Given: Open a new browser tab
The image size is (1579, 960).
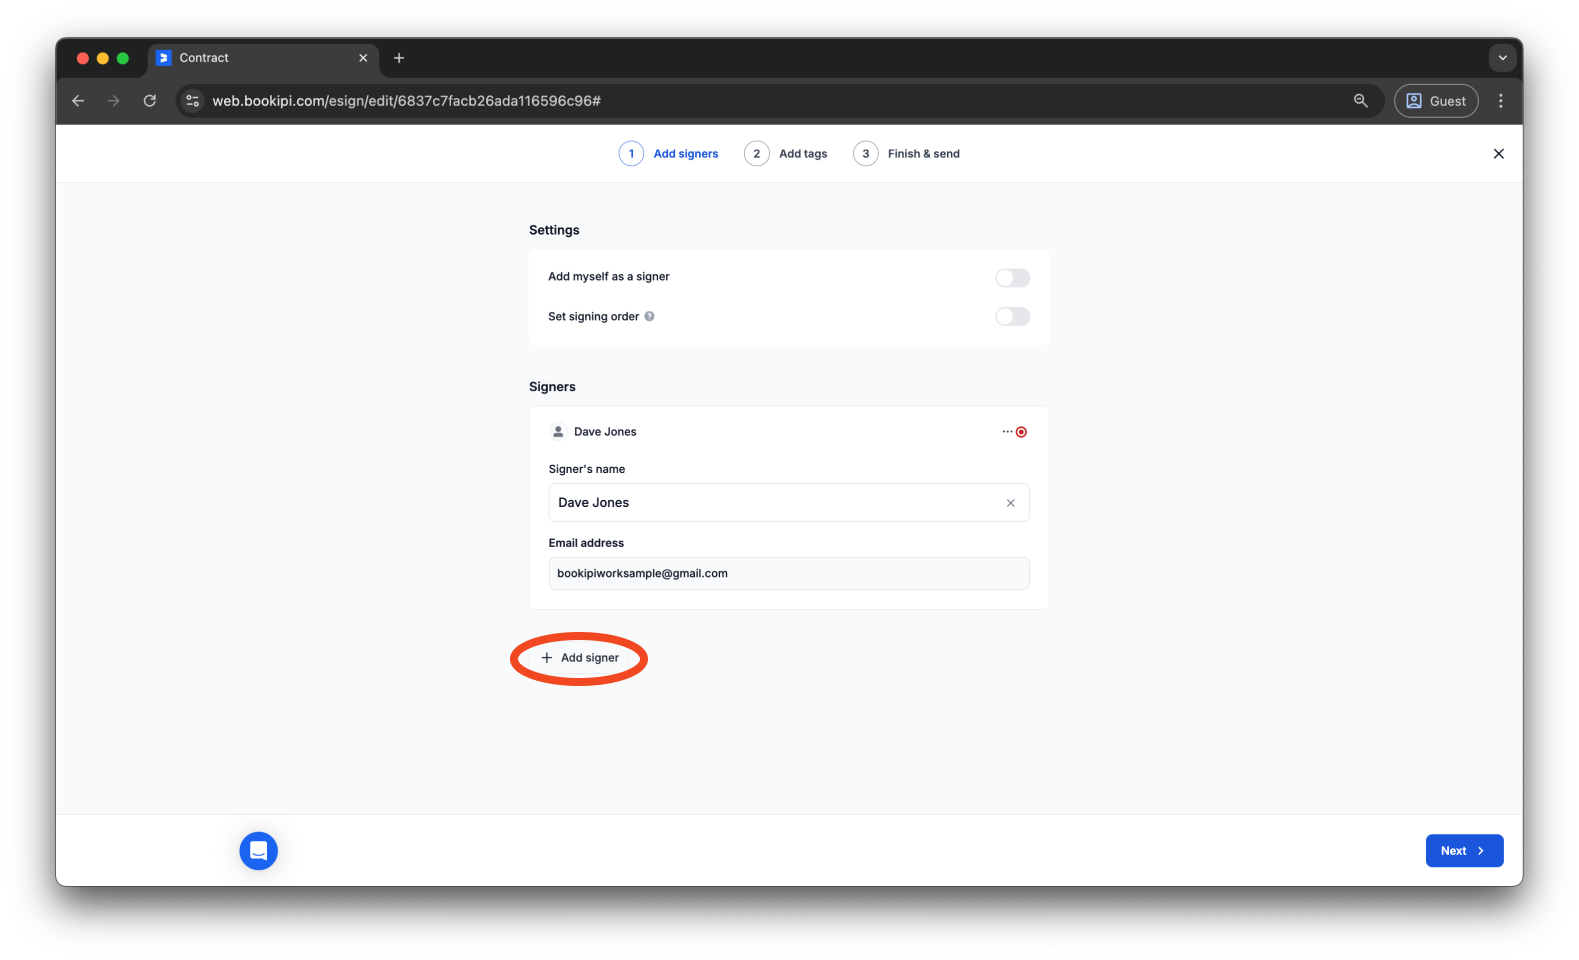Looking at the screenshot, I should [399, 58].
